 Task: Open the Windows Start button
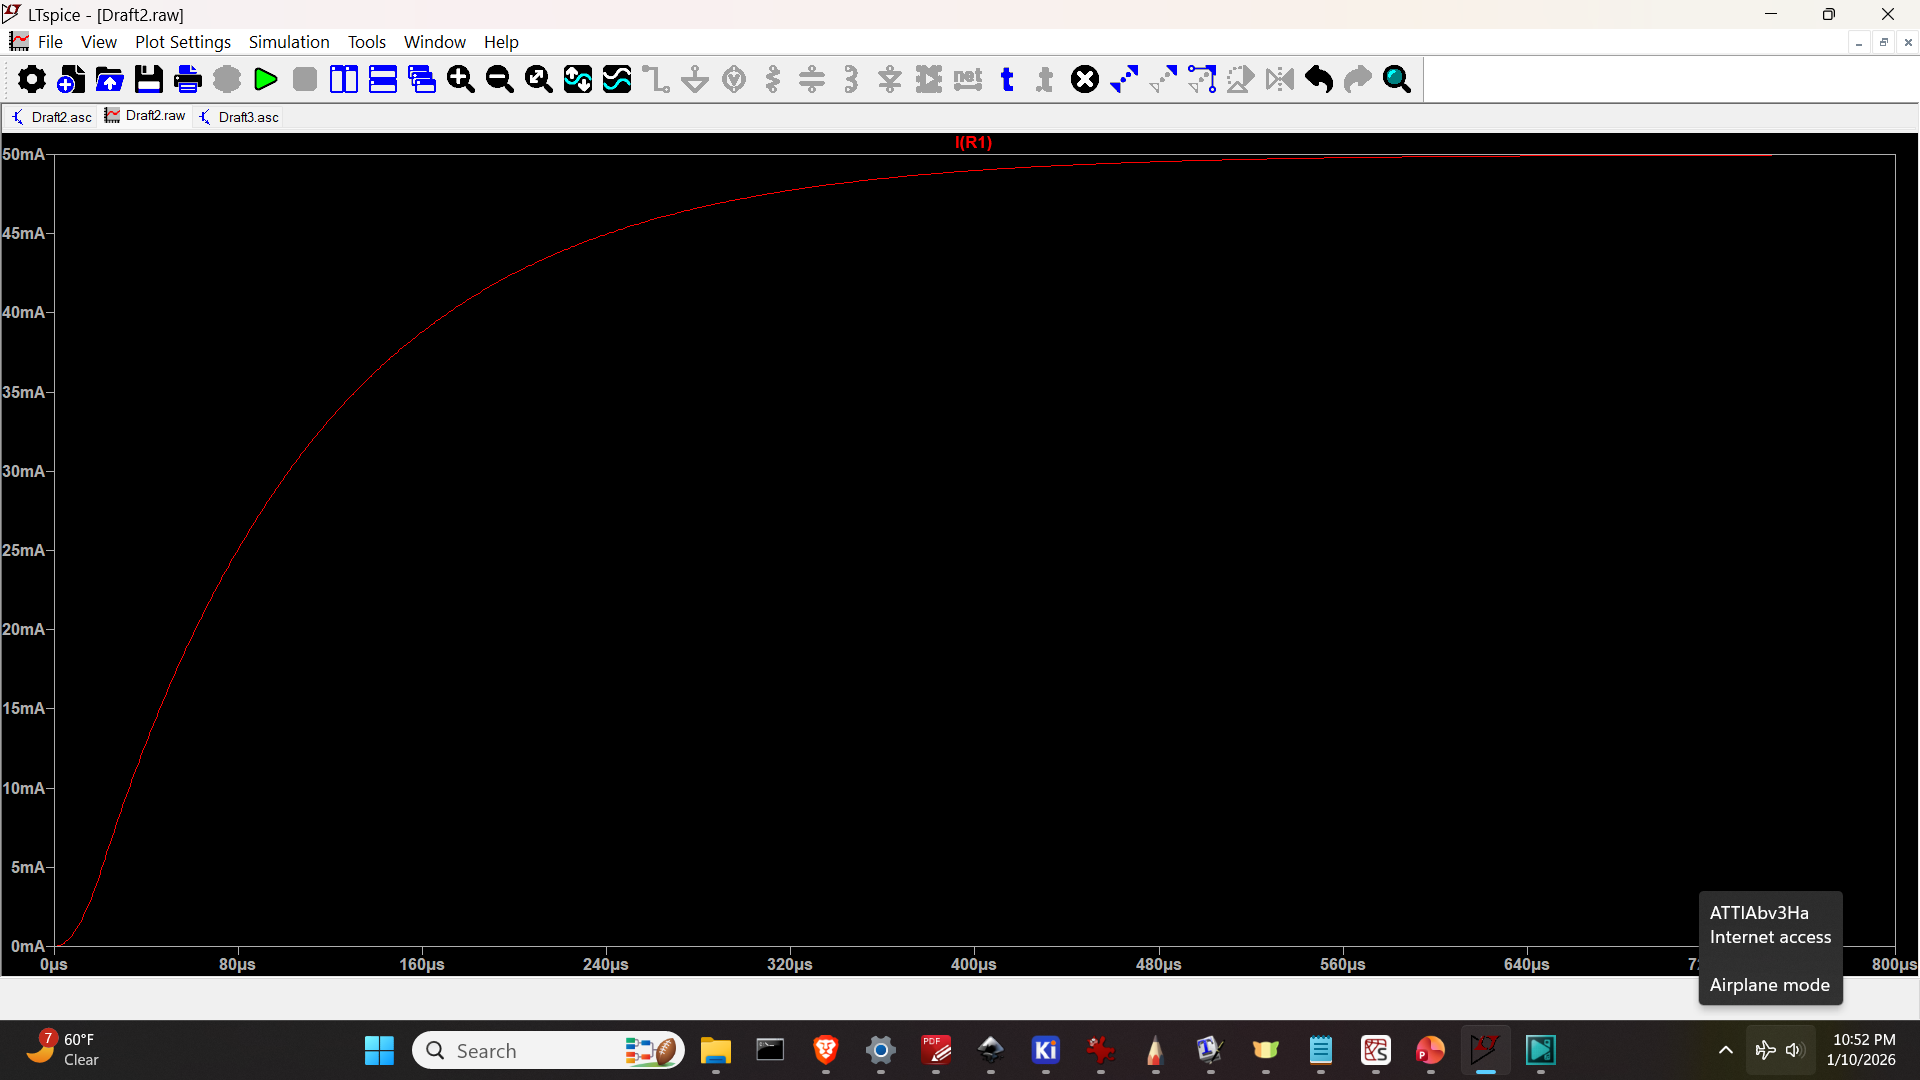(379, 1051)
